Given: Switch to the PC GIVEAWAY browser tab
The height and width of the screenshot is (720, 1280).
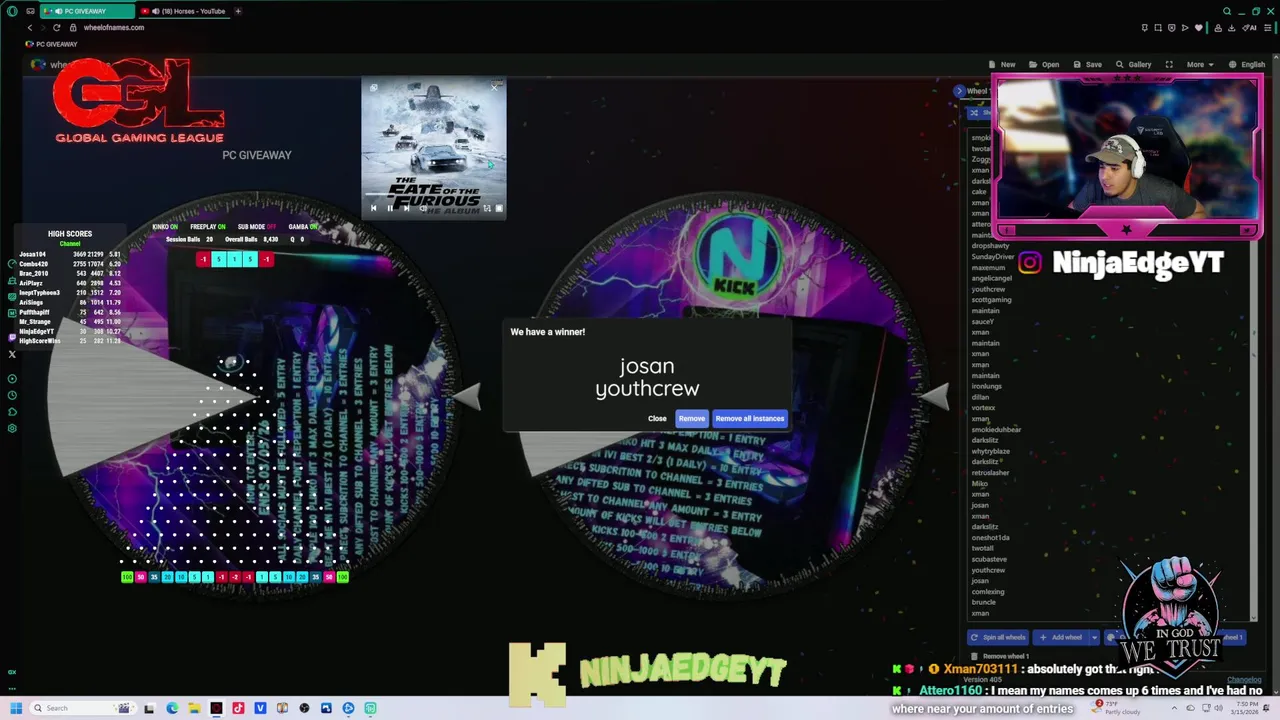Looking at the screenshot, I should (x=85, y=11).
